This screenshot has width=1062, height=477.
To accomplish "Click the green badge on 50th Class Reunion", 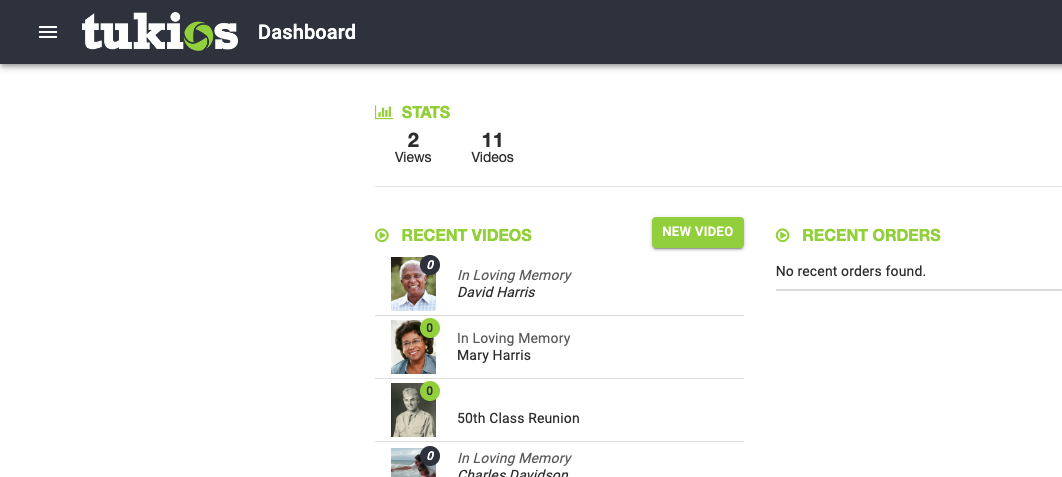I will 430,391.
